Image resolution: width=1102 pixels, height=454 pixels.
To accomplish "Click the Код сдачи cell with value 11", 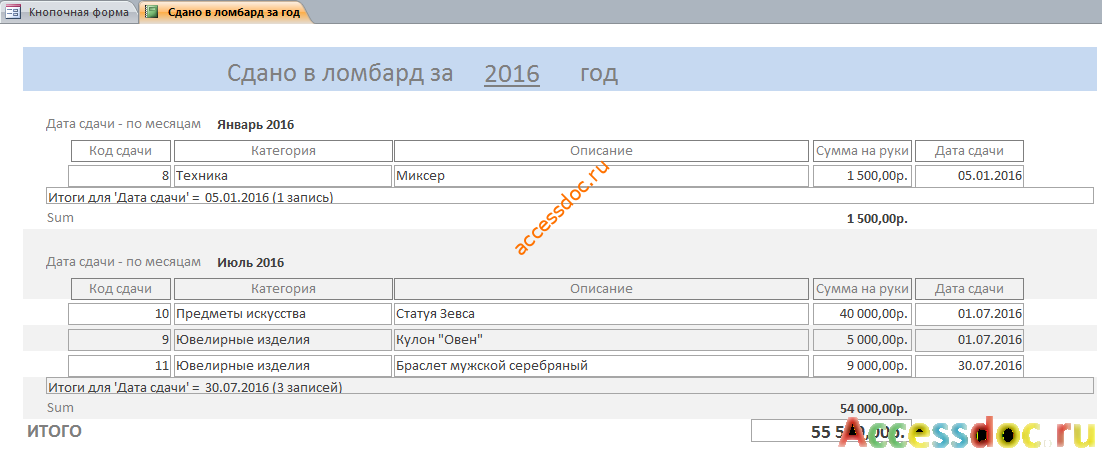I will click(119, 365).
